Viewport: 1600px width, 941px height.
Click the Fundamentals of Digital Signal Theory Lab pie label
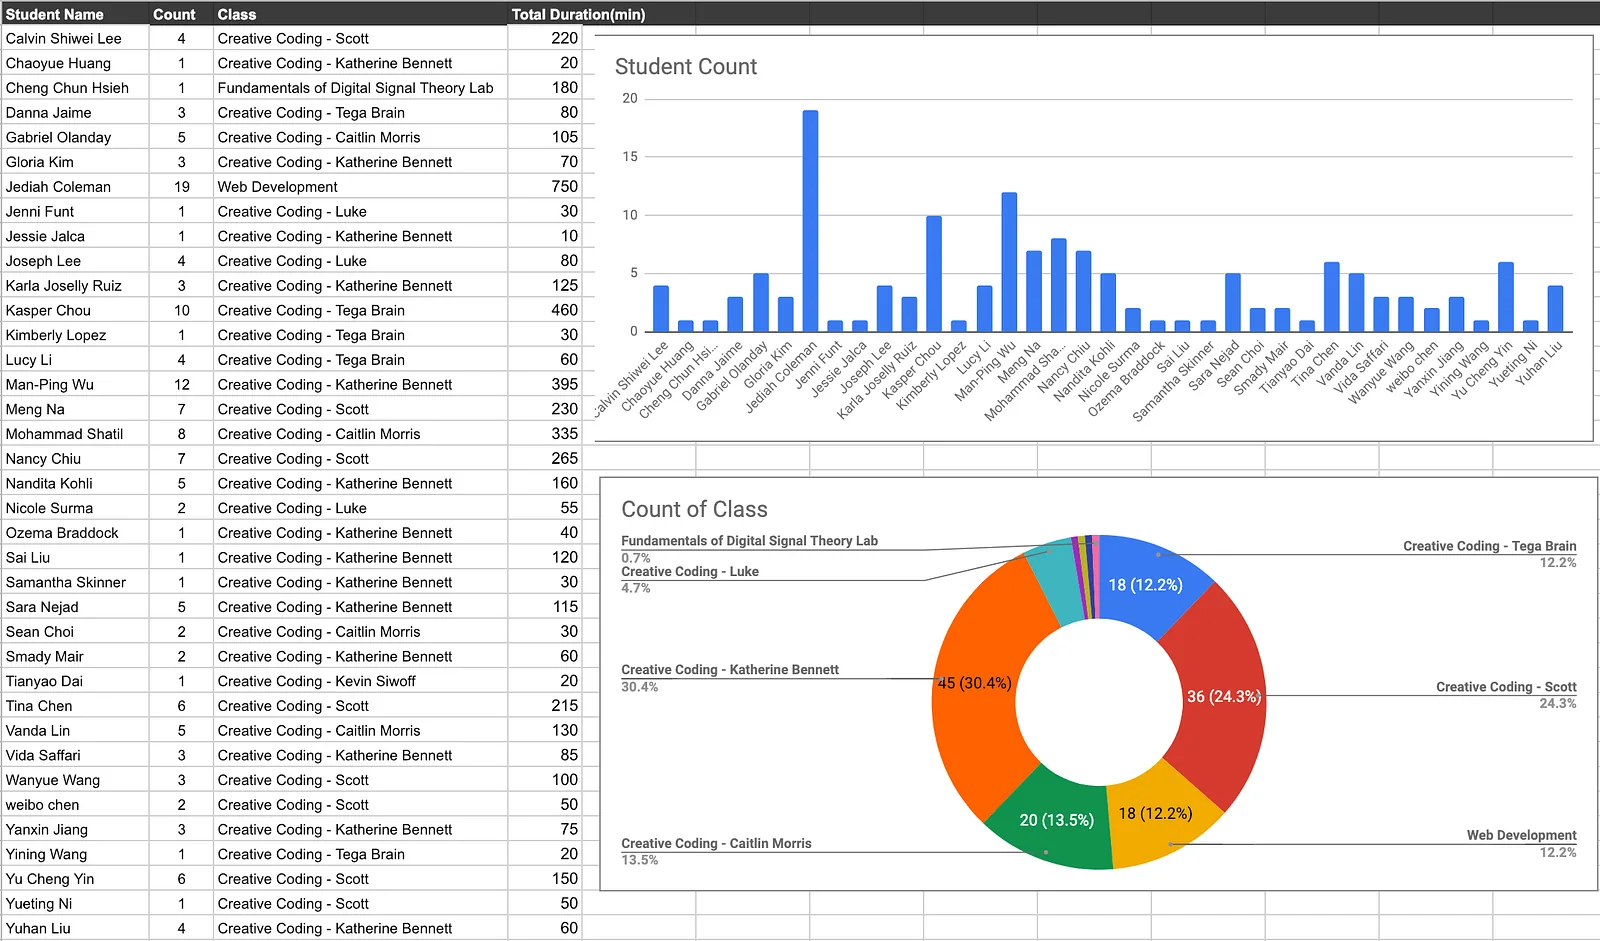coord(749,540)
